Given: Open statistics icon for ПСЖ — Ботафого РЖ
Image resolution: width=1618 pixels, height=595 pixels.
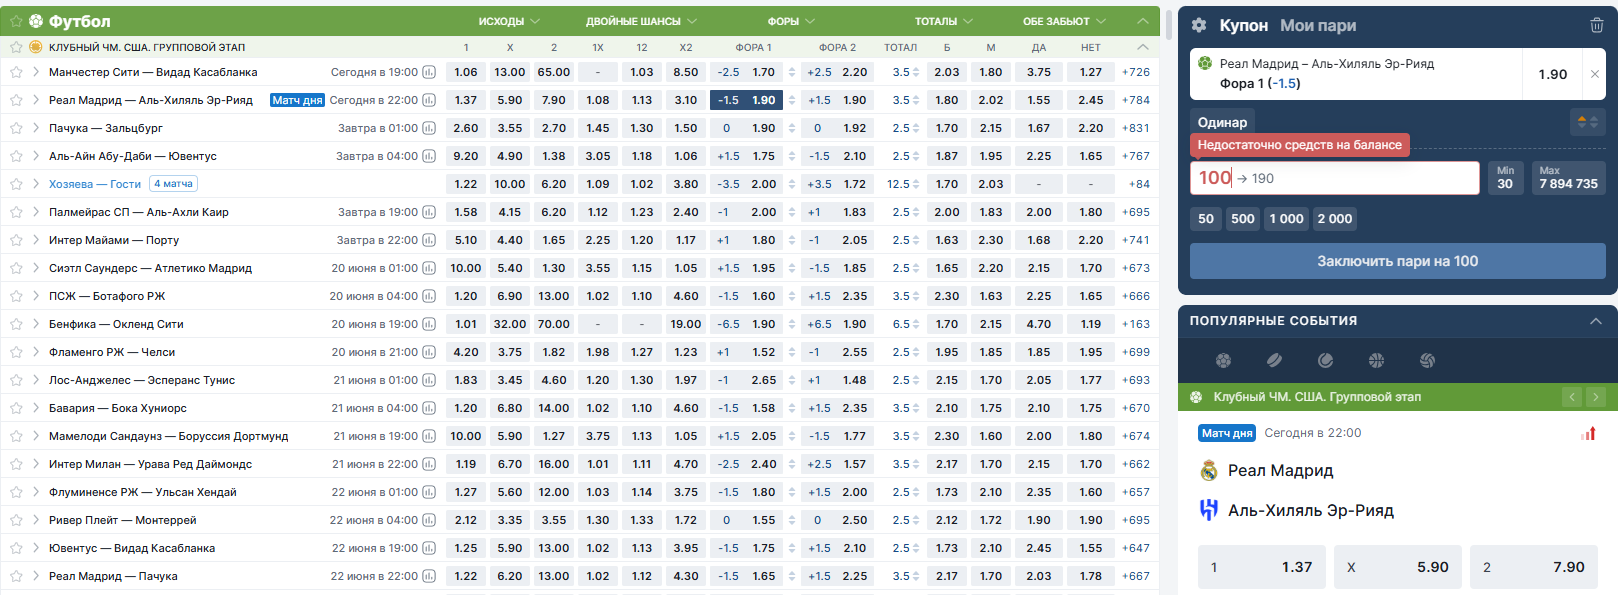Looking at the screenshot, I should (x=429, y=296).
